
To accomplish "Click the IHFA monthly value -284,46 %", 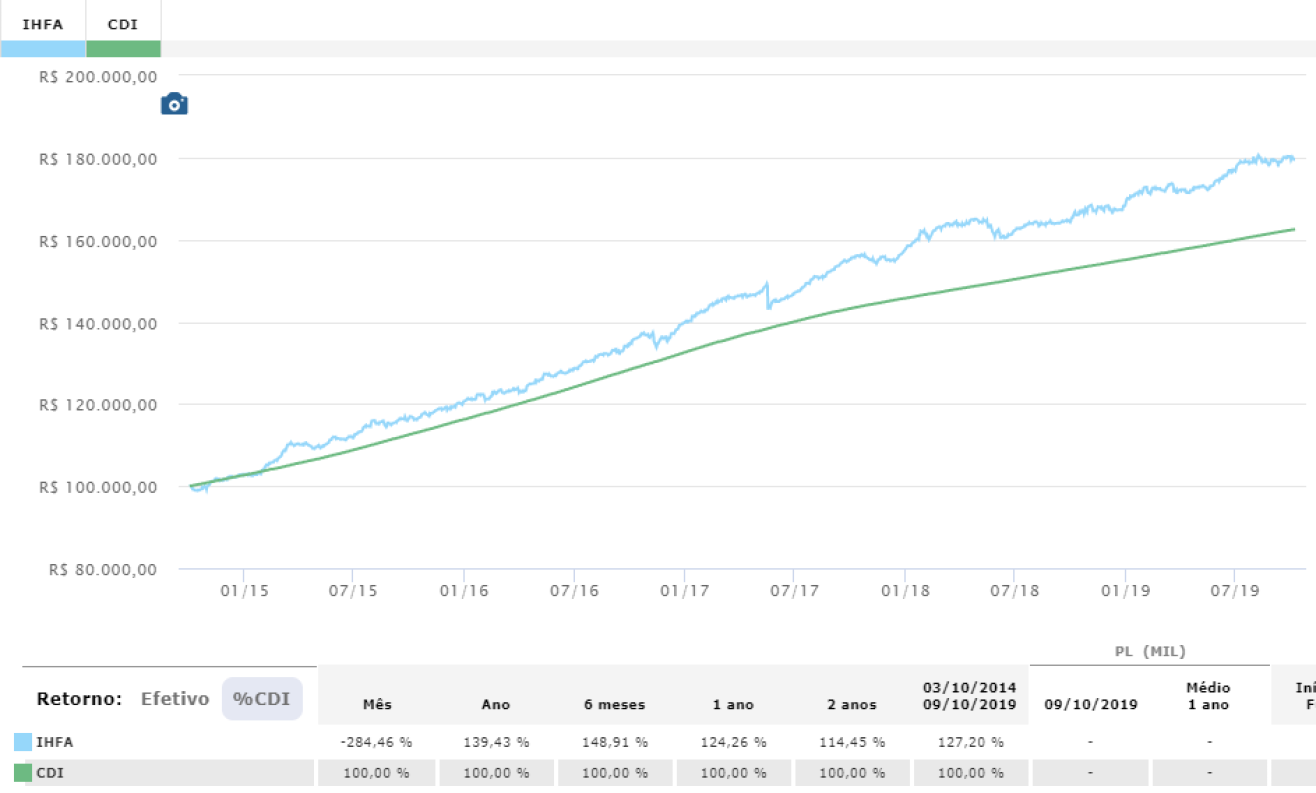I will [377, 742].
